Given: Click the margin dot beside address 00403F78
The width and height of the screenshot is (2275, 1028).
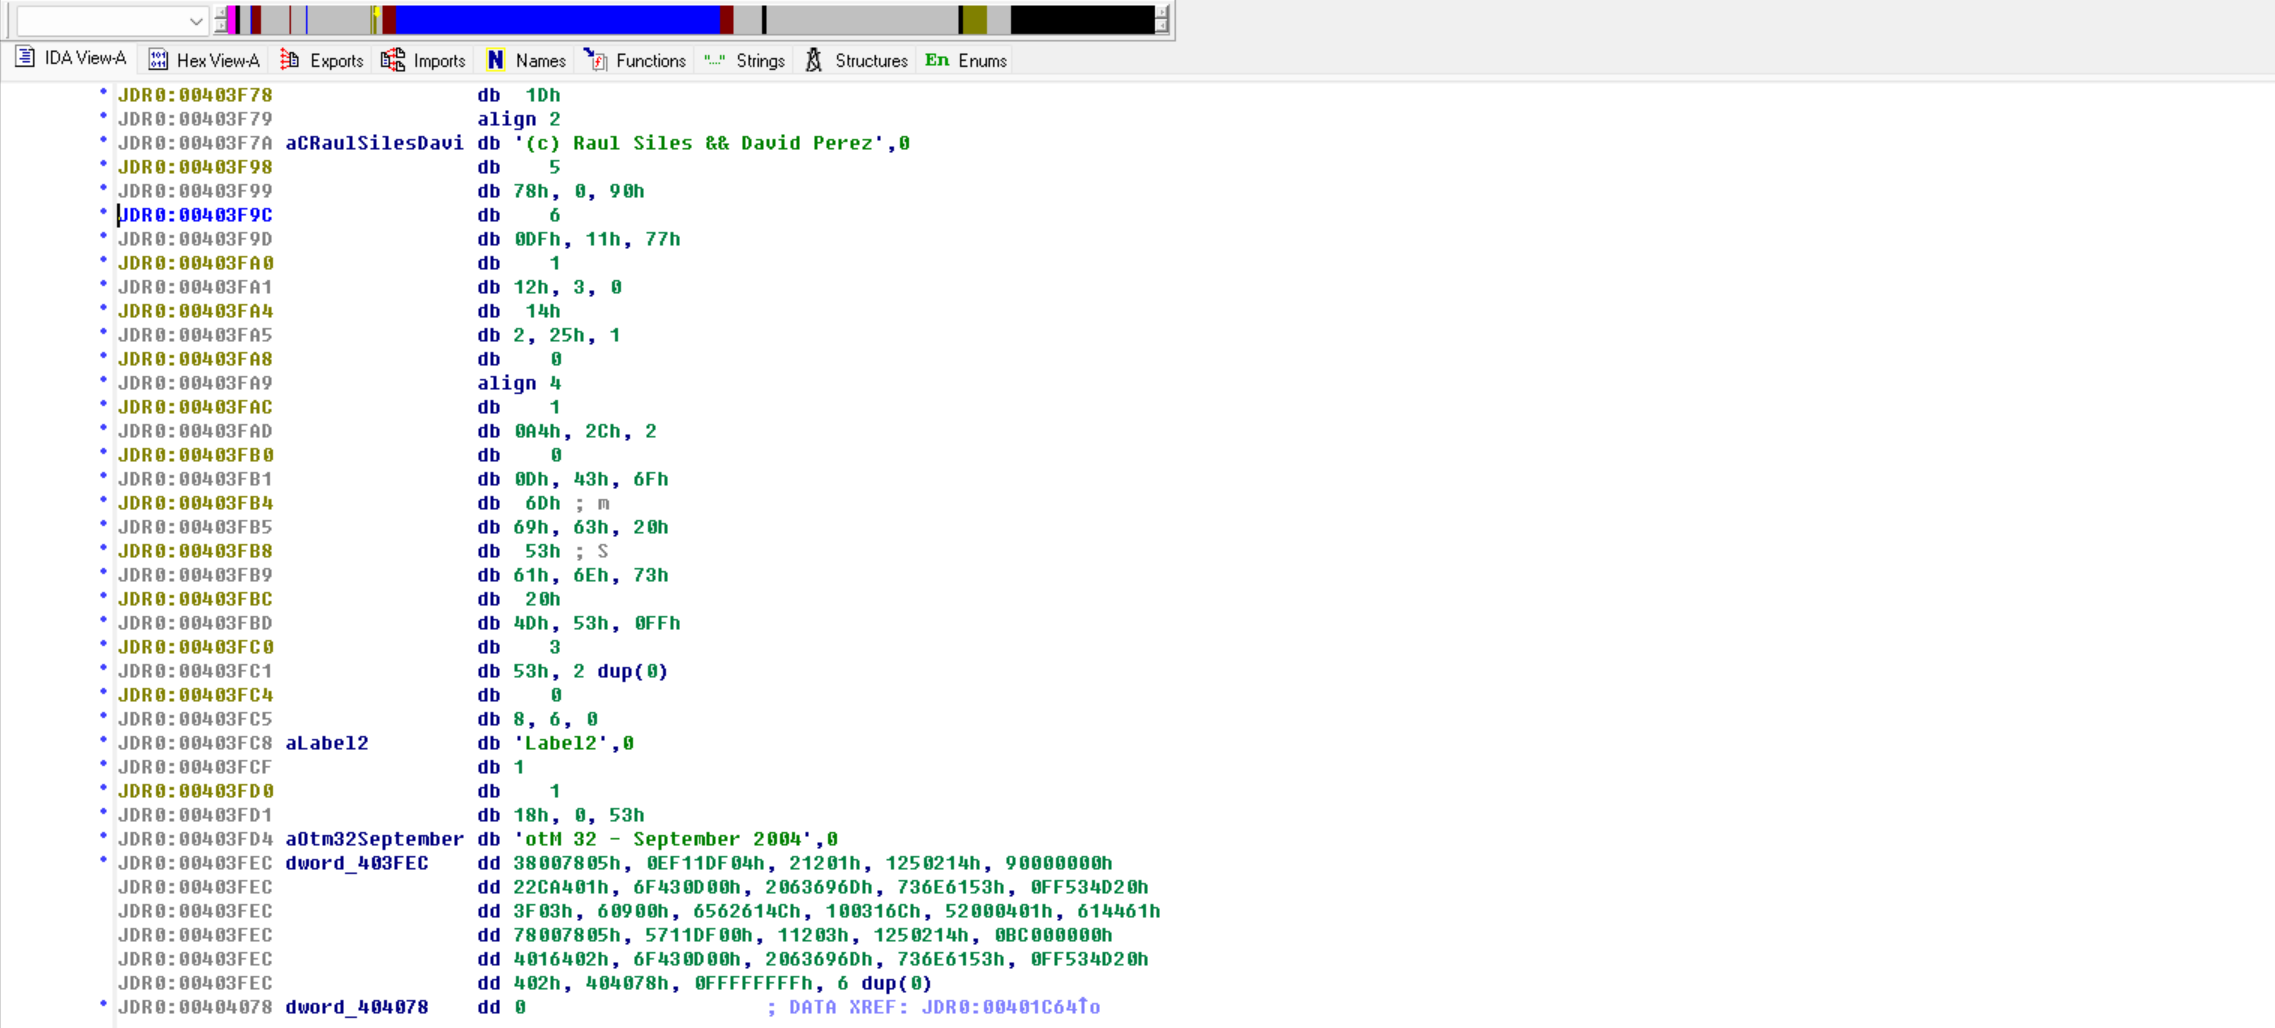Looking at the screenshot, I should [x=103, y=92].
